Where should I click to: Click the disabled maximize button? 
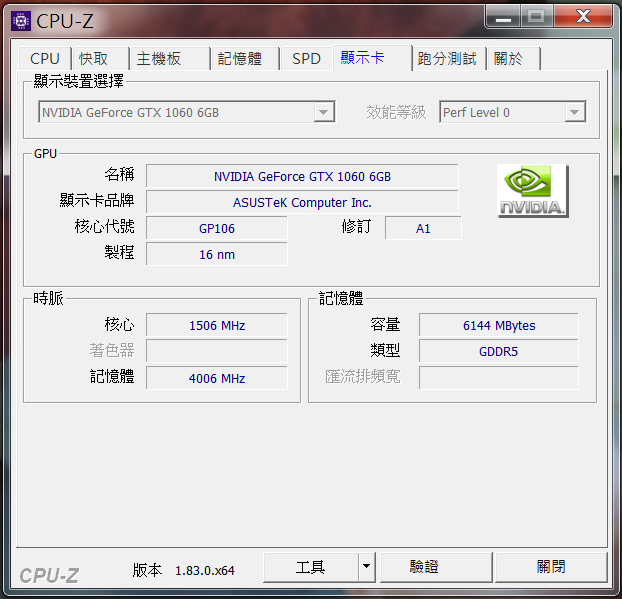[536, 17]
